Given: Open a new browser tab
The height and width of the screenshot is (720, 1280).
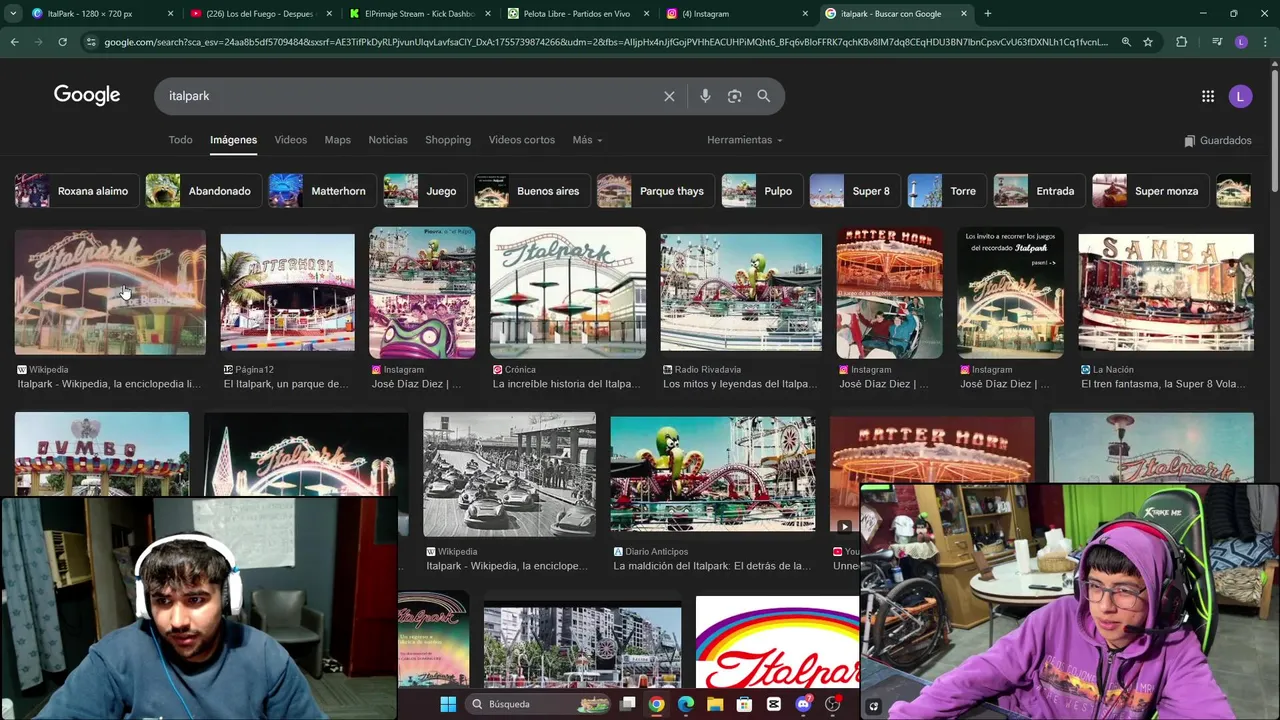Looking at the screenshot, I should (988, 14).
